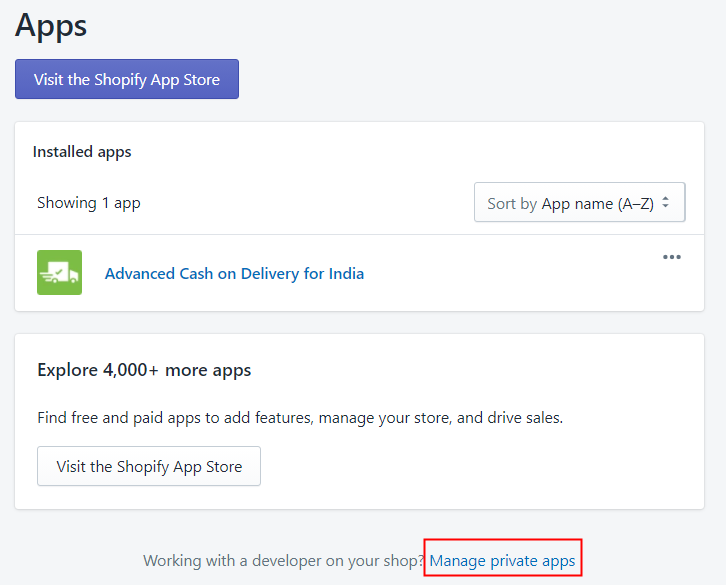Click the Showing 1 app text
726x585 pixels.
point(88,203)
